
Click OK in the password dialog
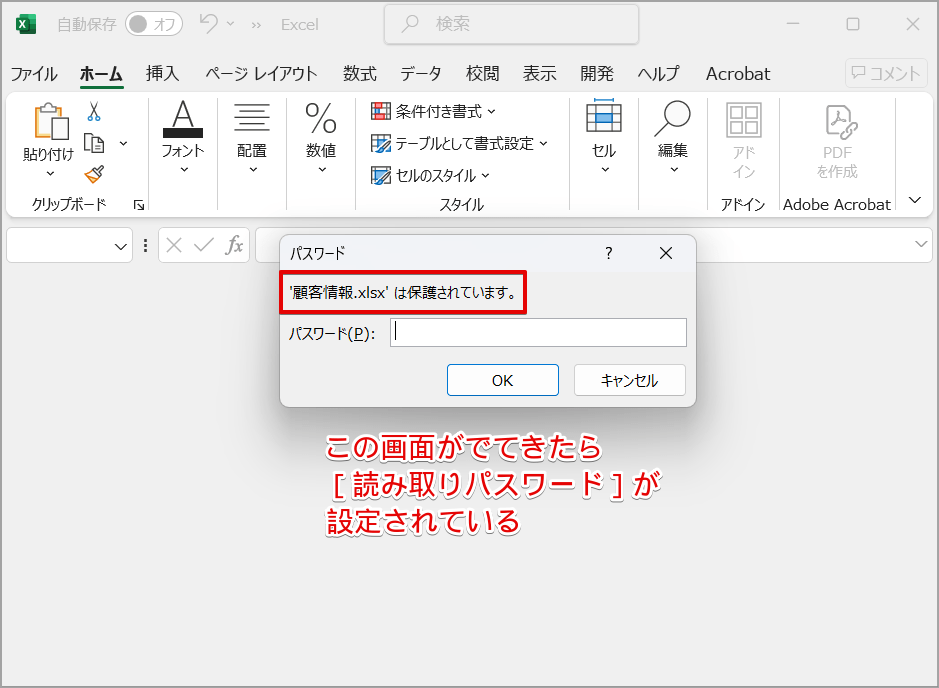click(502, 380)
